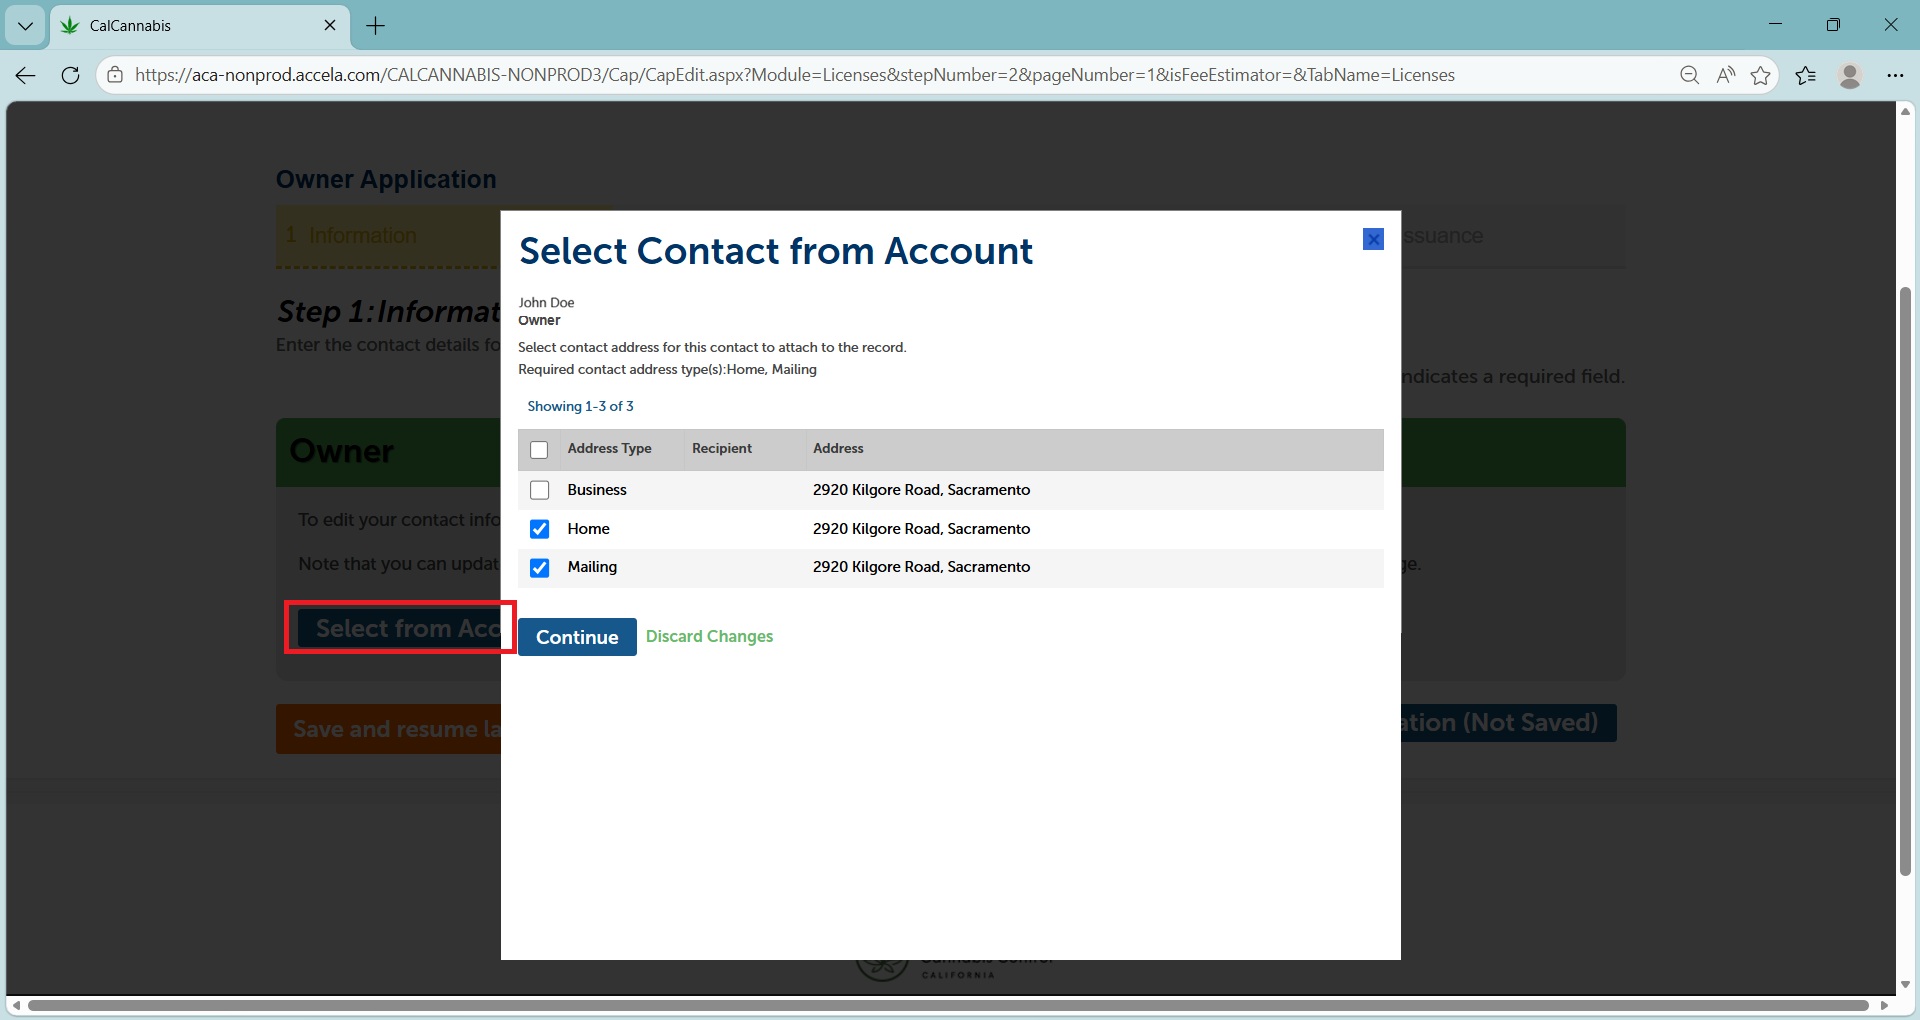Open the browser profile menu
Viewport: 1920px width, 1020px height.
(1850, 75)
